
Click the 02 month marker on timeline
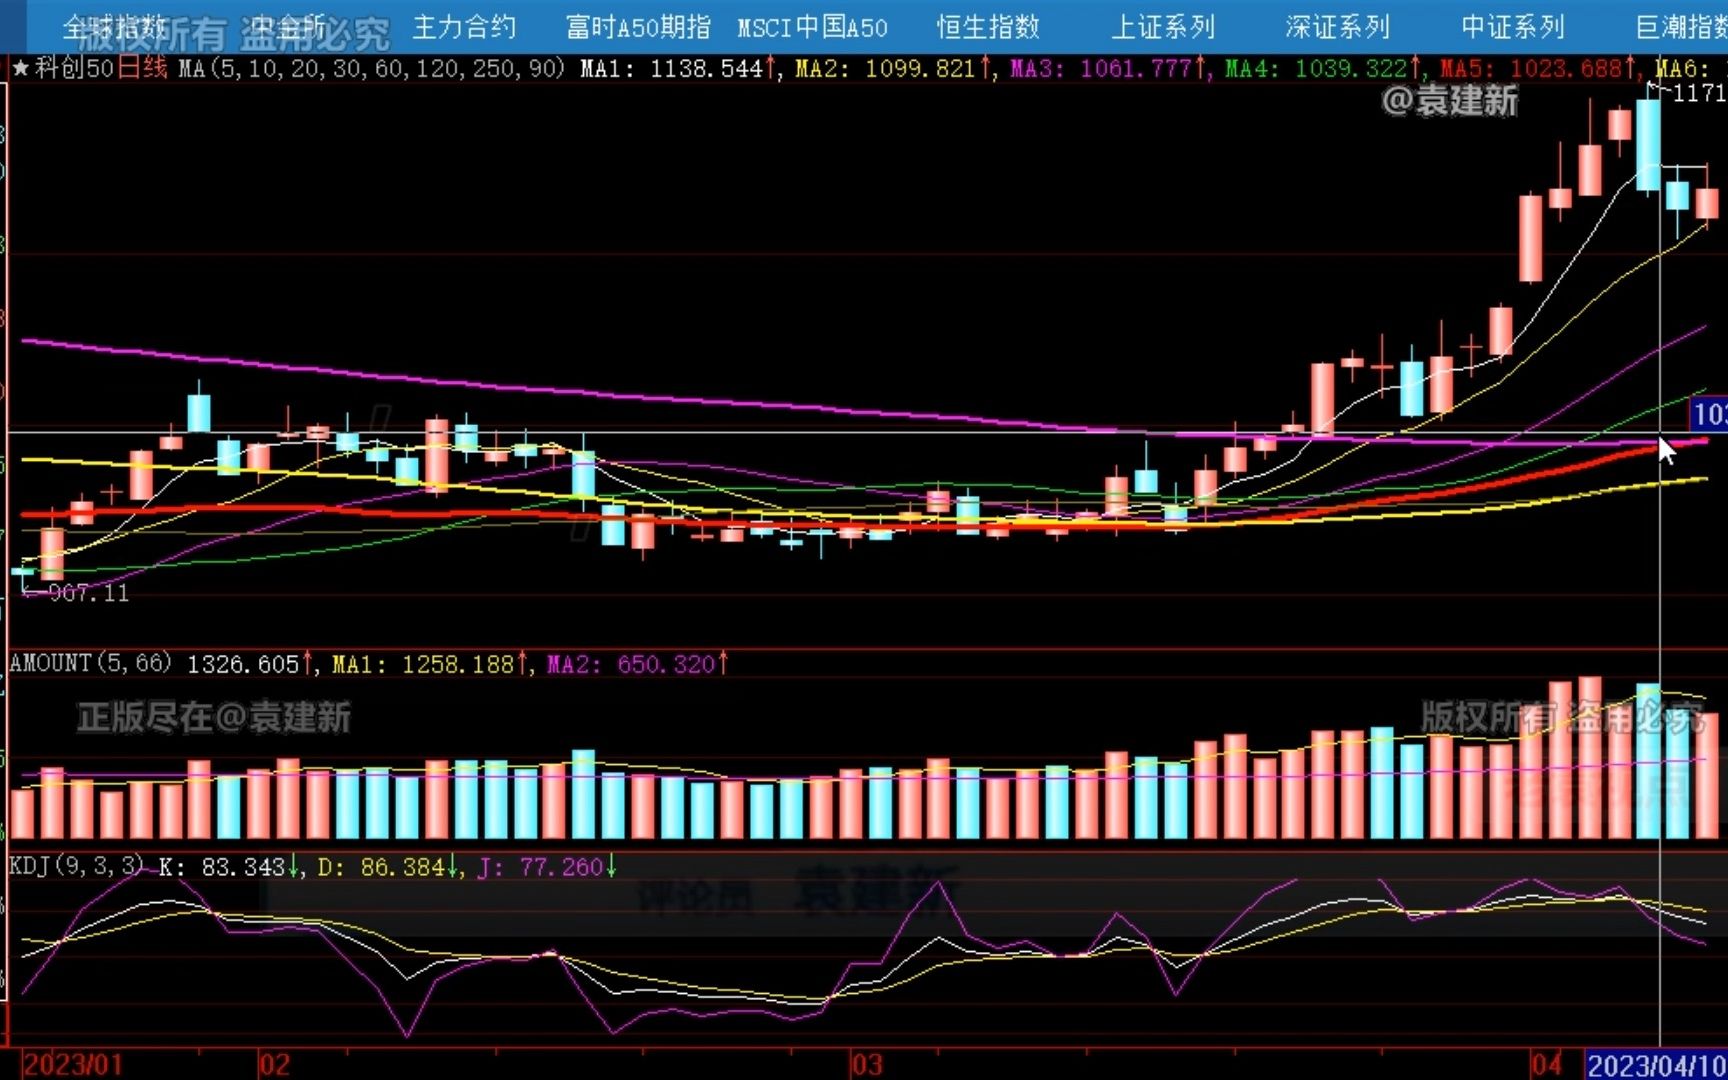pos(274,1064)
